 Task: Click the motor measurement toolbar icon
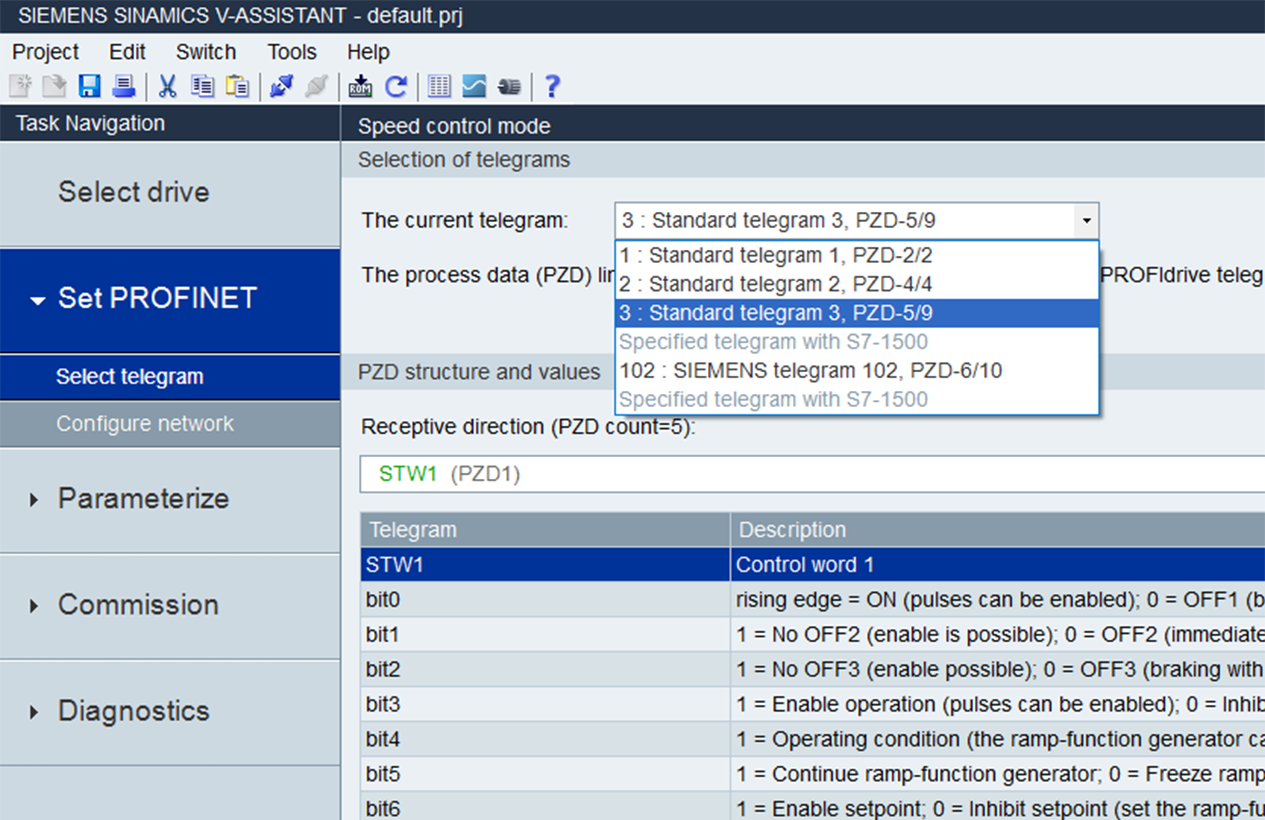click(509, 87)
